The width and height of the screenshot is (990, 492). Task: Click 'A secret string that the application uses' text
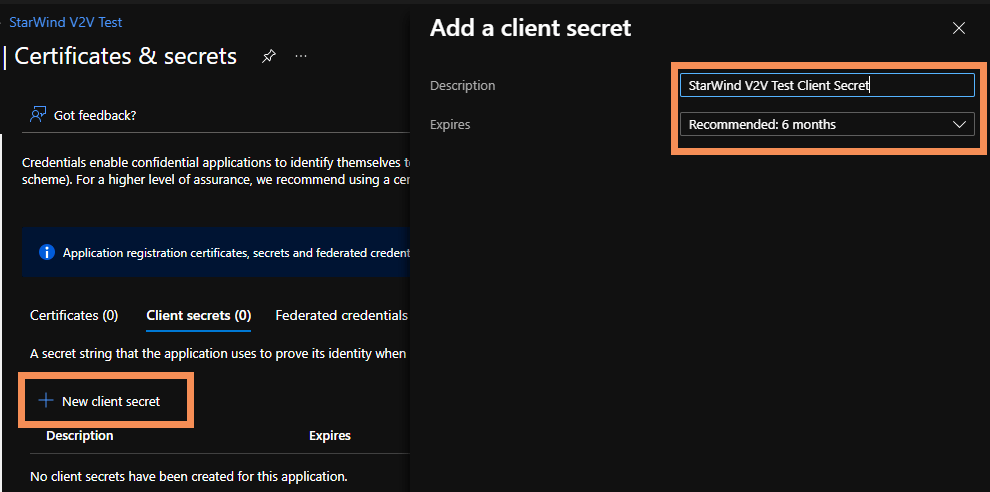tap(218, 354)
